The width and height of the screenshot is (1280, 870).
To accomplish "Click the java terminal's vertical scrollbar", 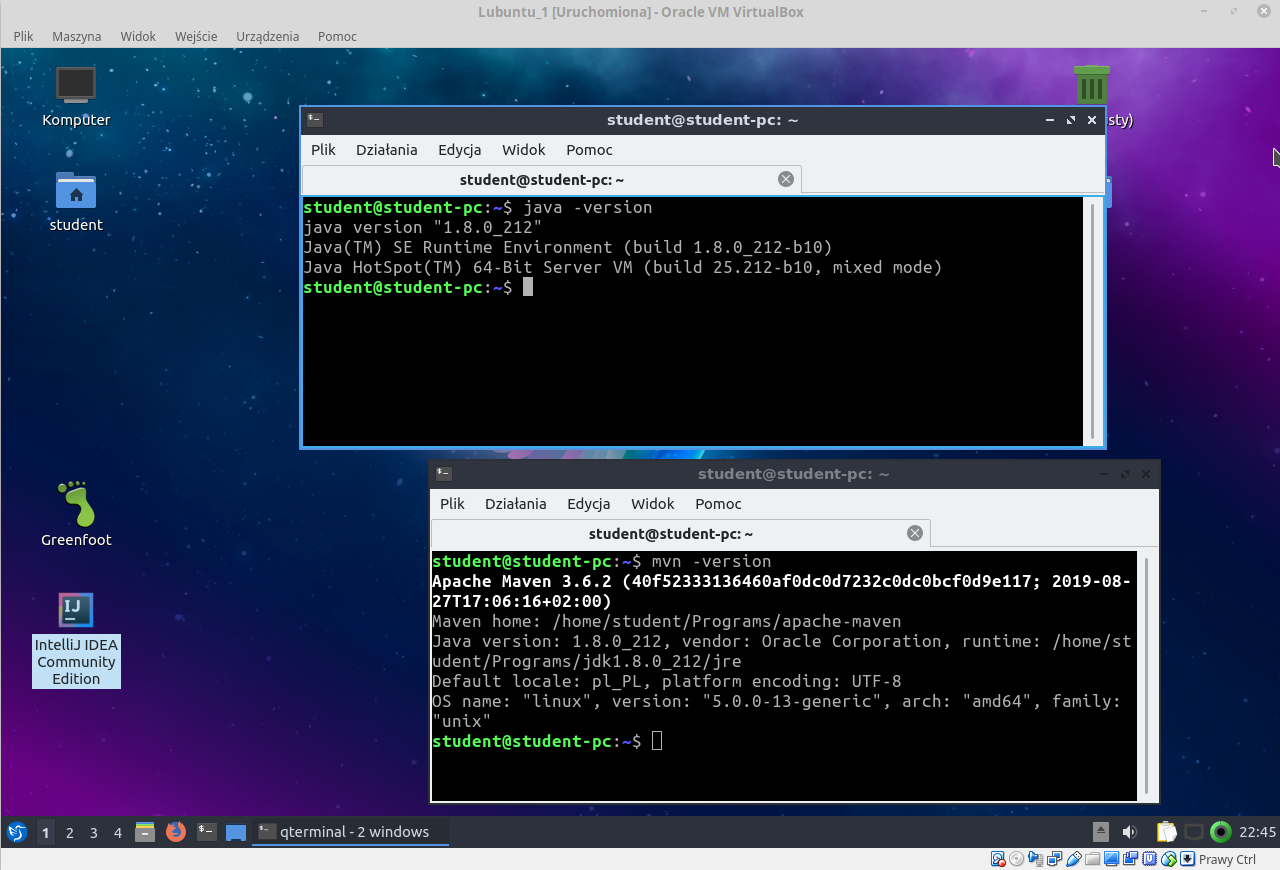I will [x=1092, y=320].
